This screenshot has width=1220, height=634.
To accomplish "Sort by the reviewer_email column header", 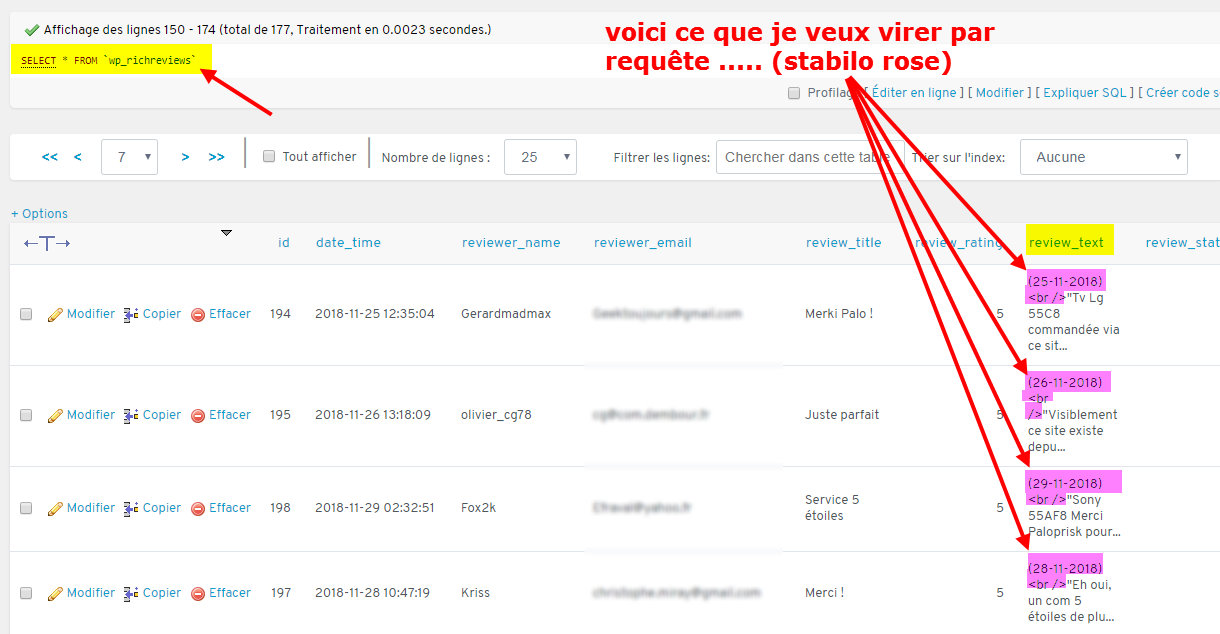I will click(x=643, y=243).
